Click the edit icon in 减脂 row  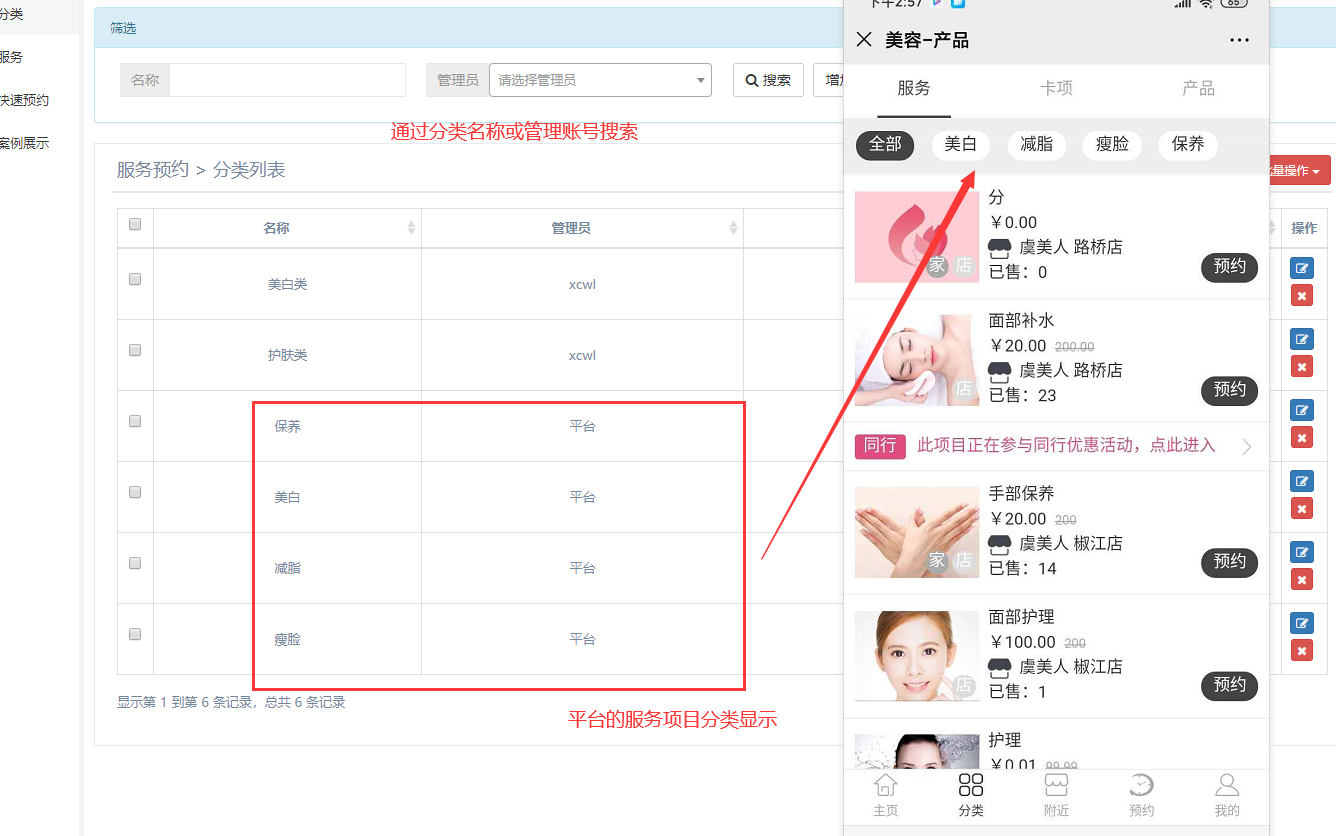click(1301, 552)
